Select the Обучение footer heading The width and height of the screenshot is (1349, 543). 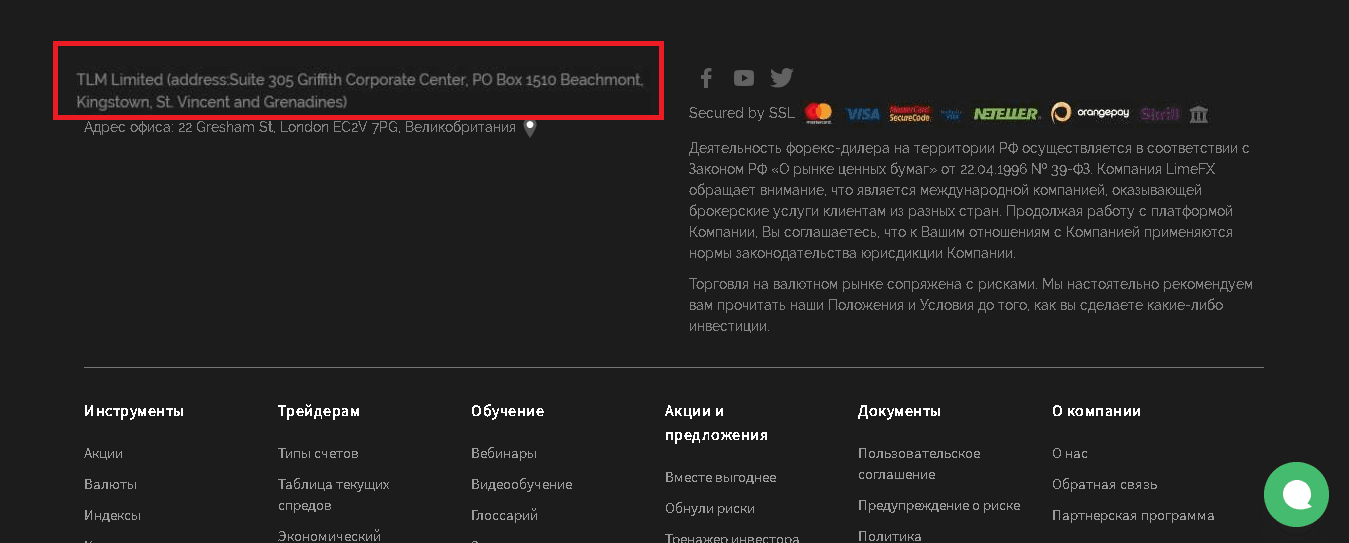pyautogui.click(x=508, y=411)
